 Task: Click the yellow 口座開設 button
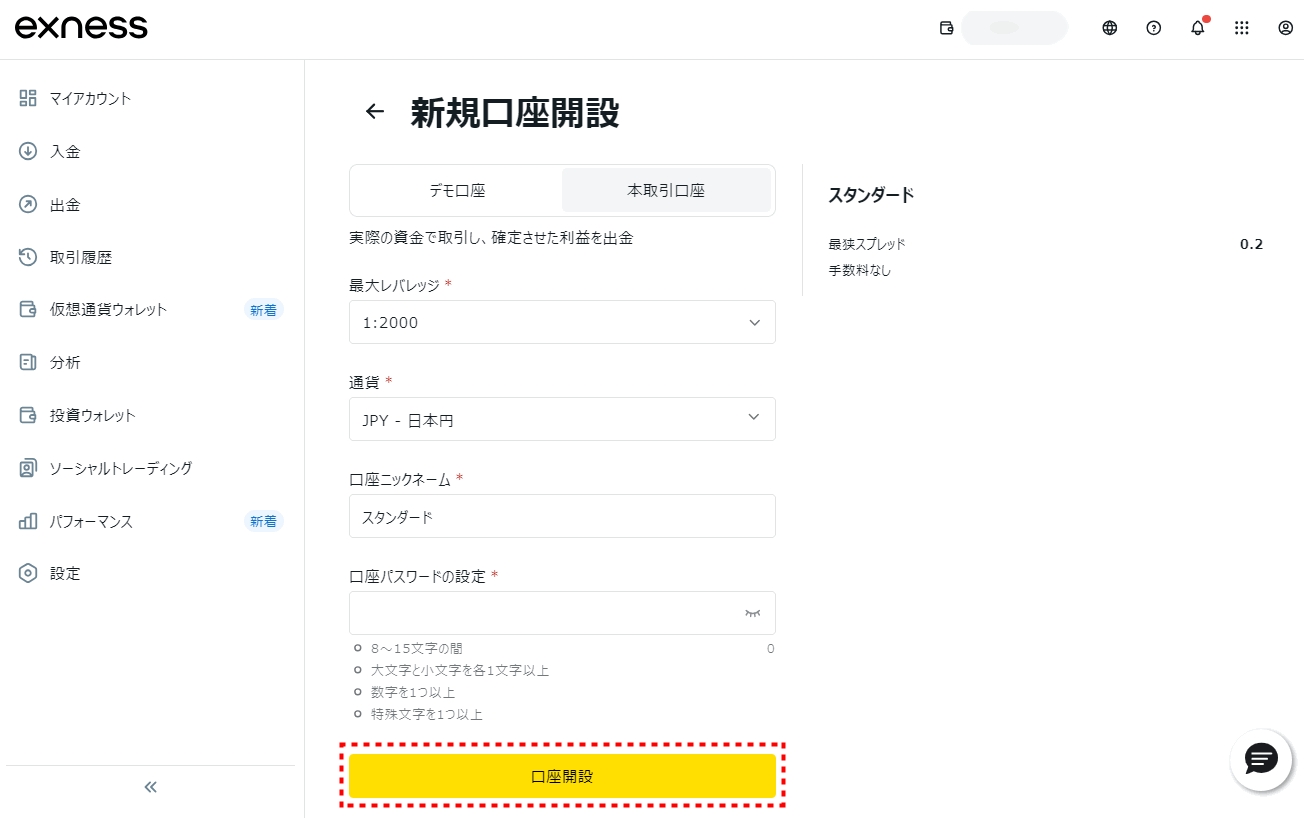(562, 776)
